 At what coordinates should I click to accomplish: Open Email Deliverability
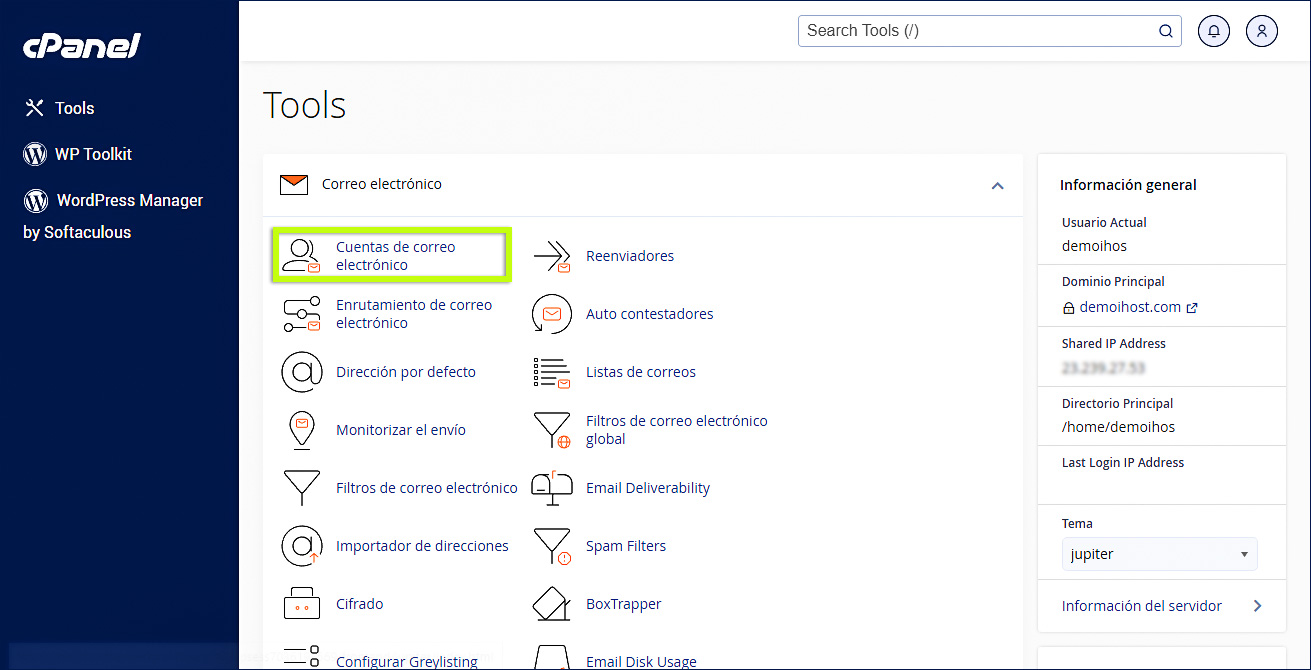point(650,487)
